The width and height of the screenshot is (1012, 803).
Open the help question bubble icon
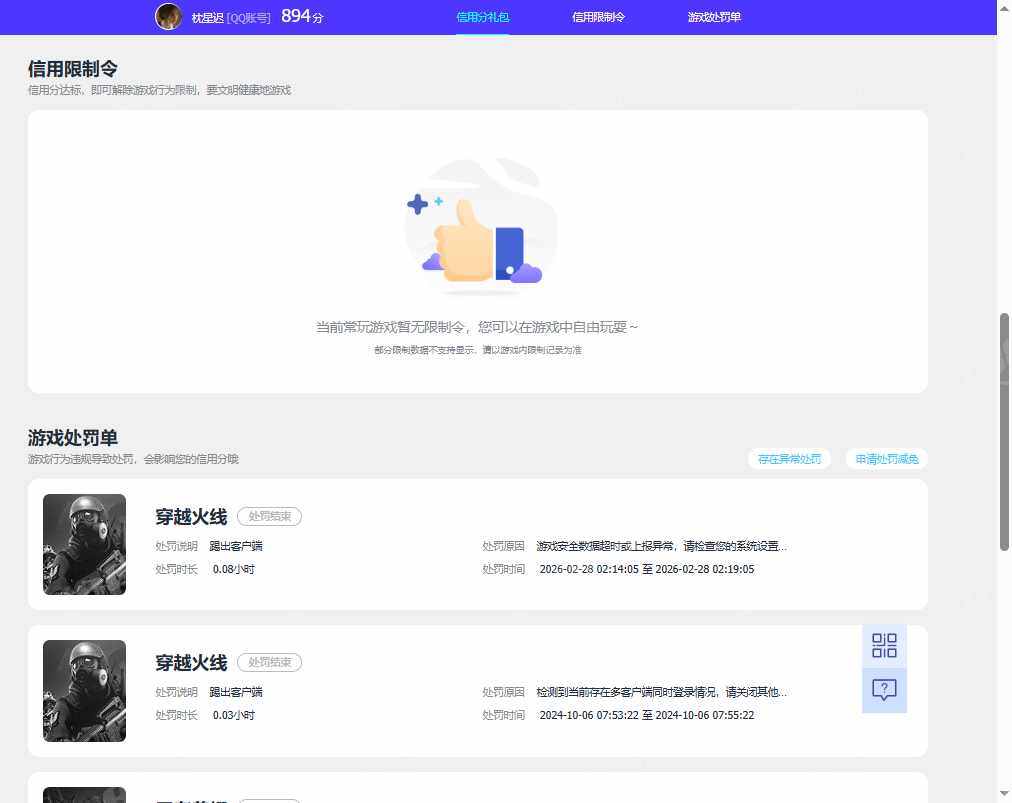[x=884, y=690]
